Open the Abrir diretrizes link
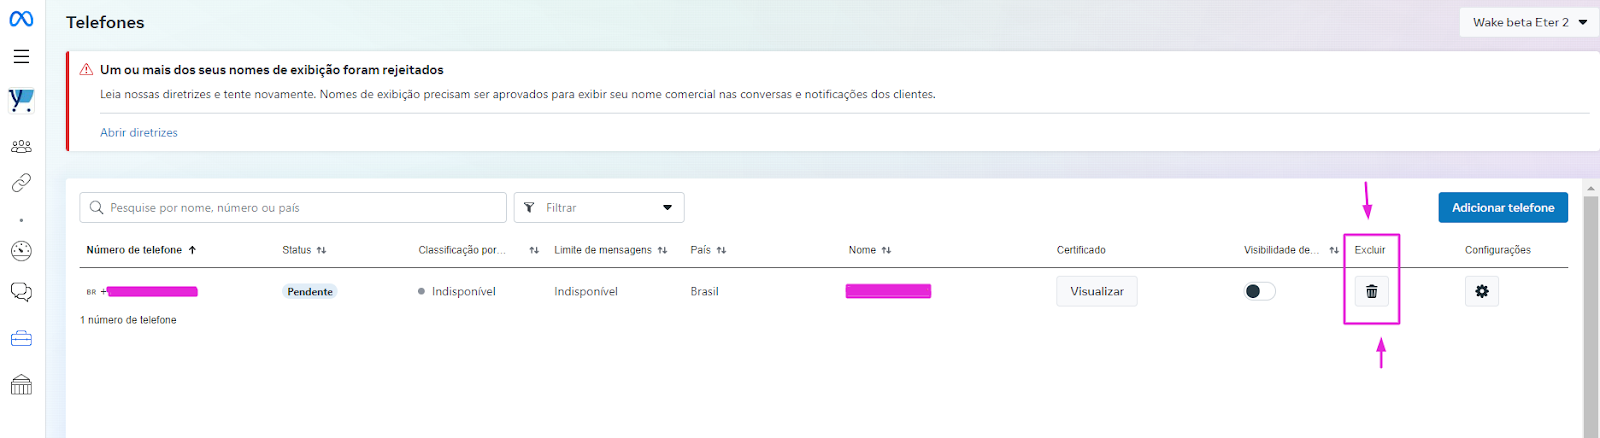Viewport: 1600px width, 438px height. (x=139, y=132)
